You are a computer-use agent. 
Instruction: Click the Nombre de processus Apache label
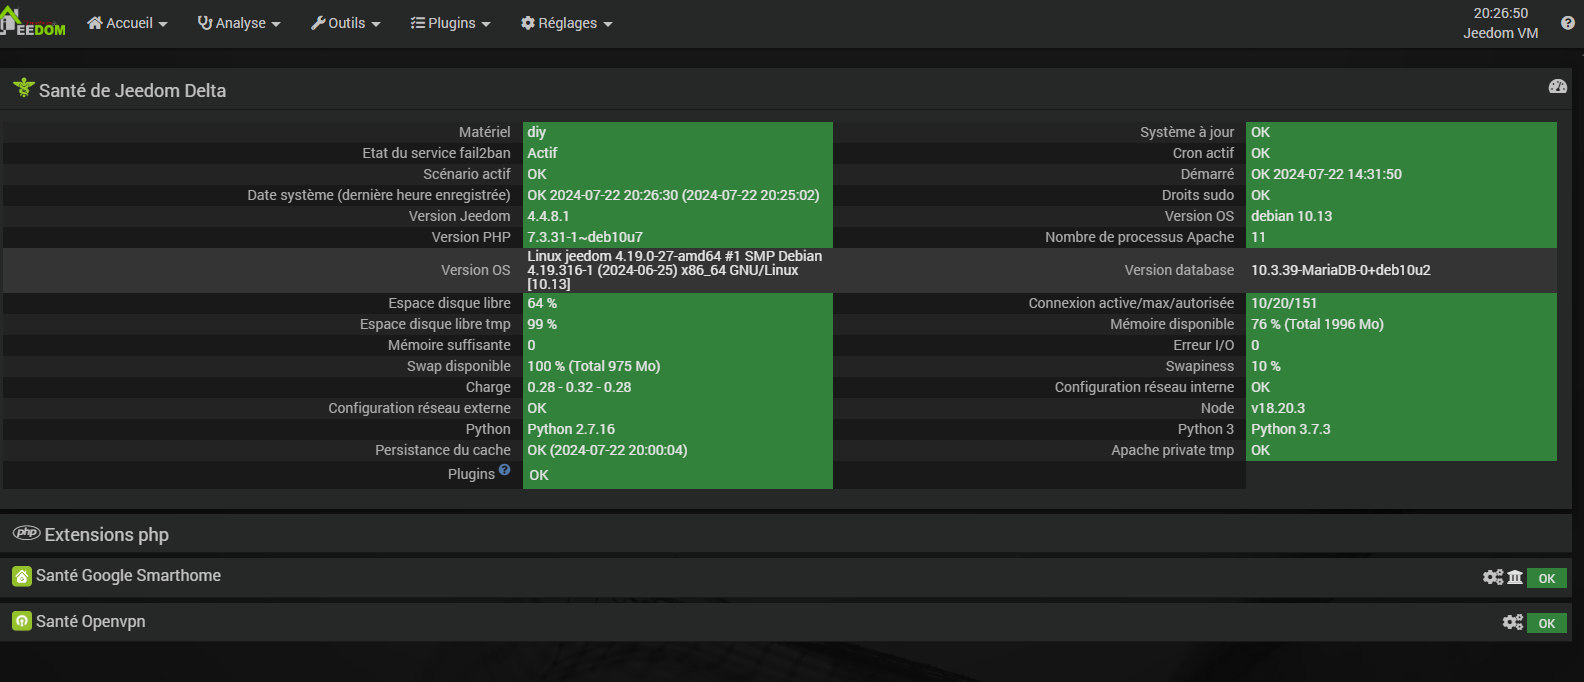pyautogui.click(x=1140, y=237)
